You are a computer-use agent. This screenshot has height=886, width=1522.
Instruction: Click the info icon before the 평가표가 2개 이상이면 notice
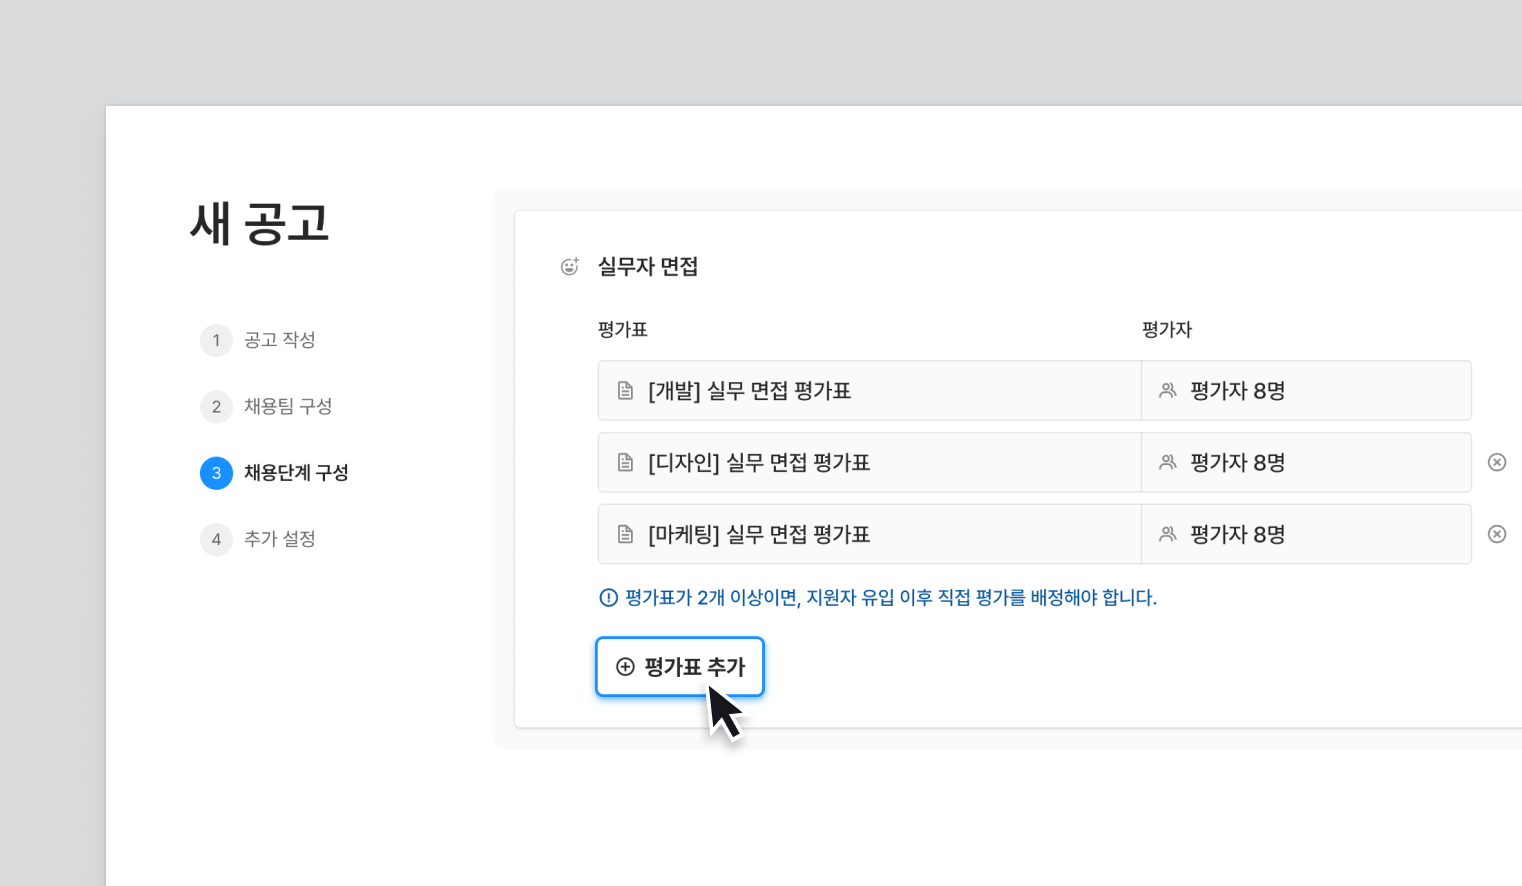tap(608, 598)
